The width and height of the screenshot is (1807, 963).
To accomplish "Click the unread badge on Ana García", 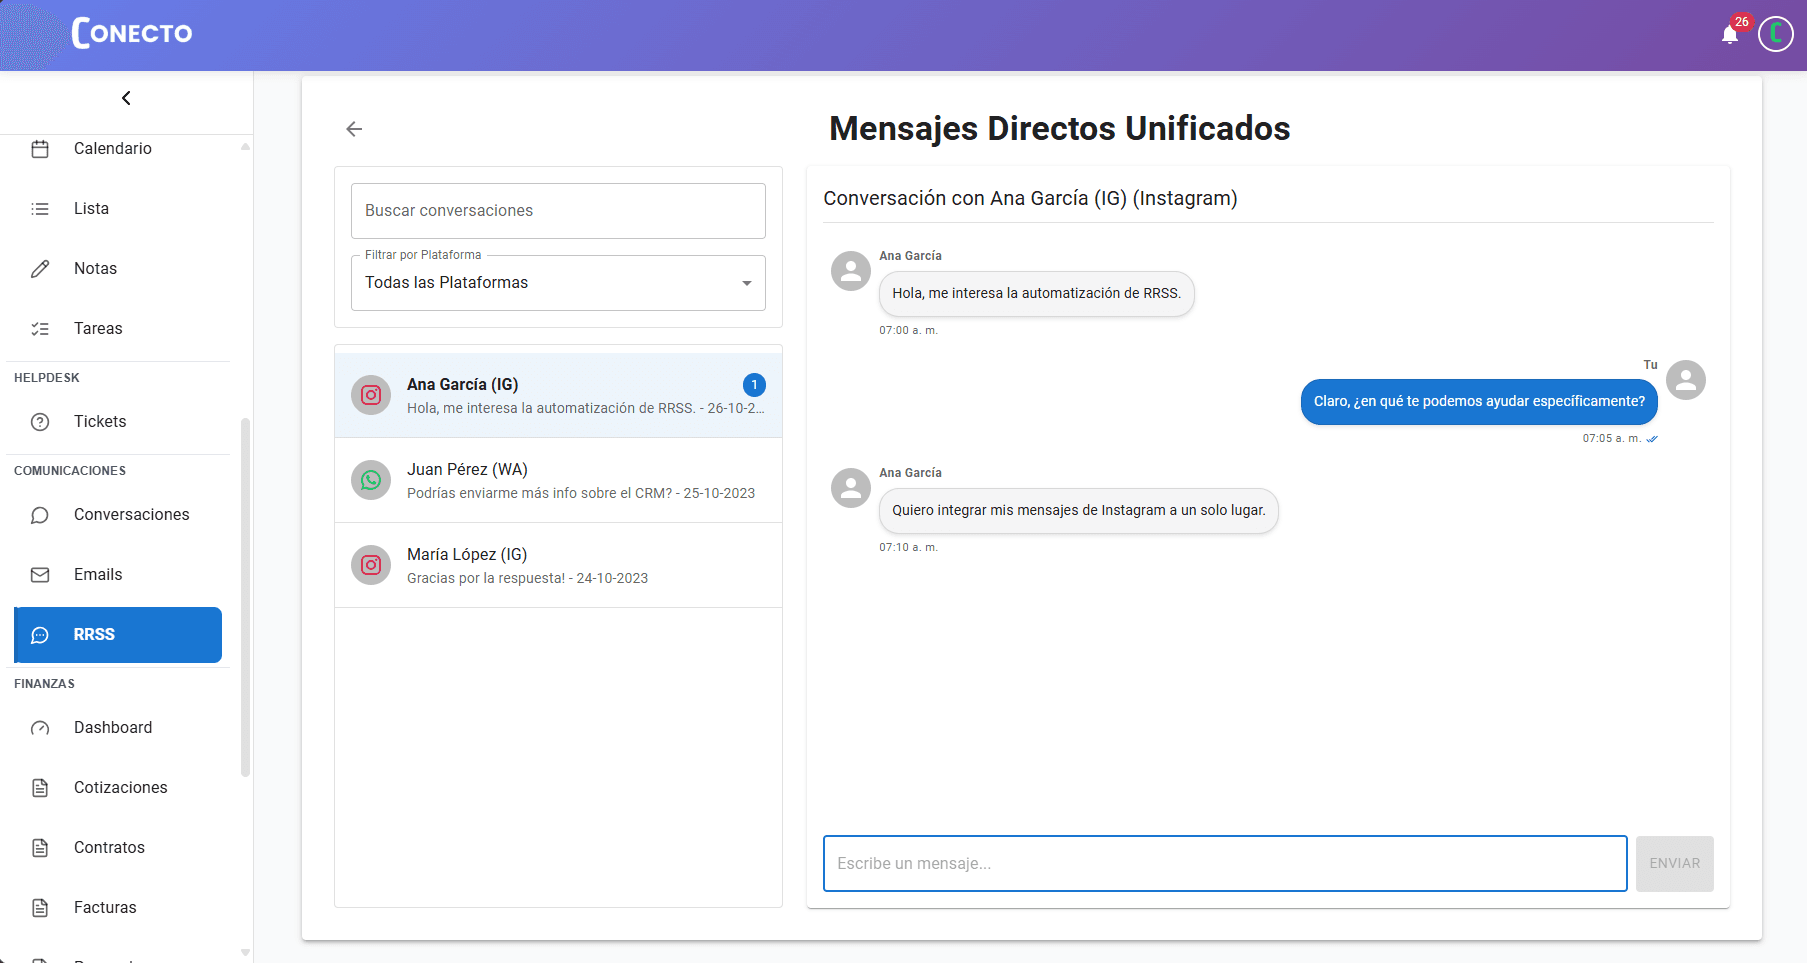I will tap(754, 385).
